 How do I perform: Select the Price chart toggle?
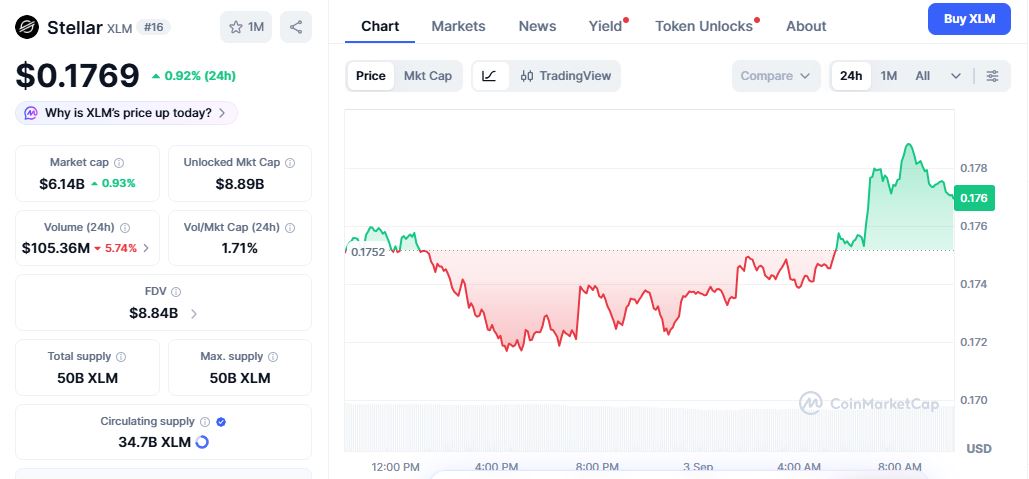(x=371, y=75)
